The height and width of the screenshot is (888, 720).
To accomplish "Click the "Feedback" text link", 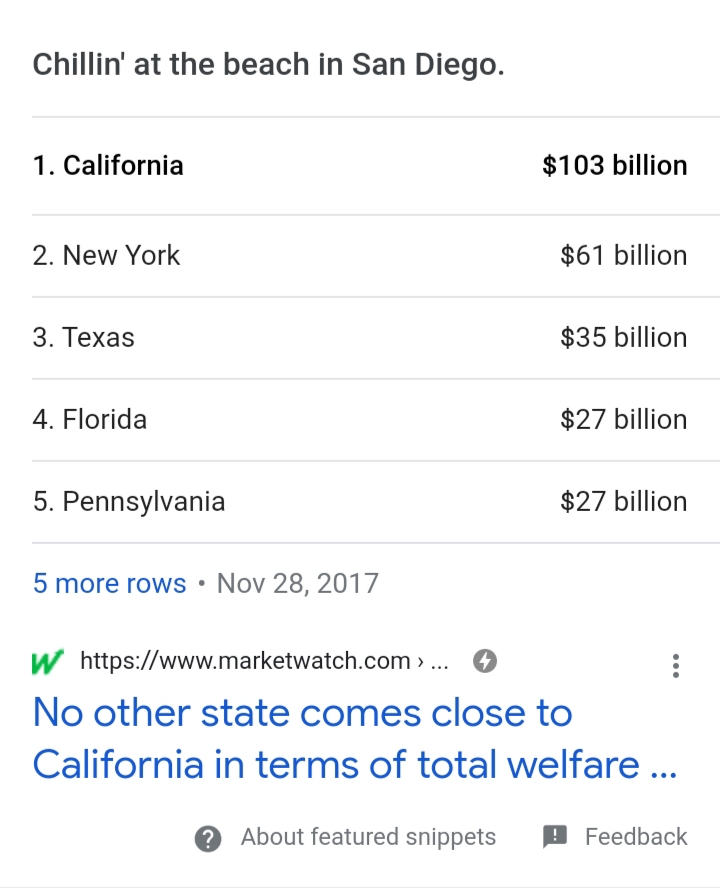I will point(636,837).
